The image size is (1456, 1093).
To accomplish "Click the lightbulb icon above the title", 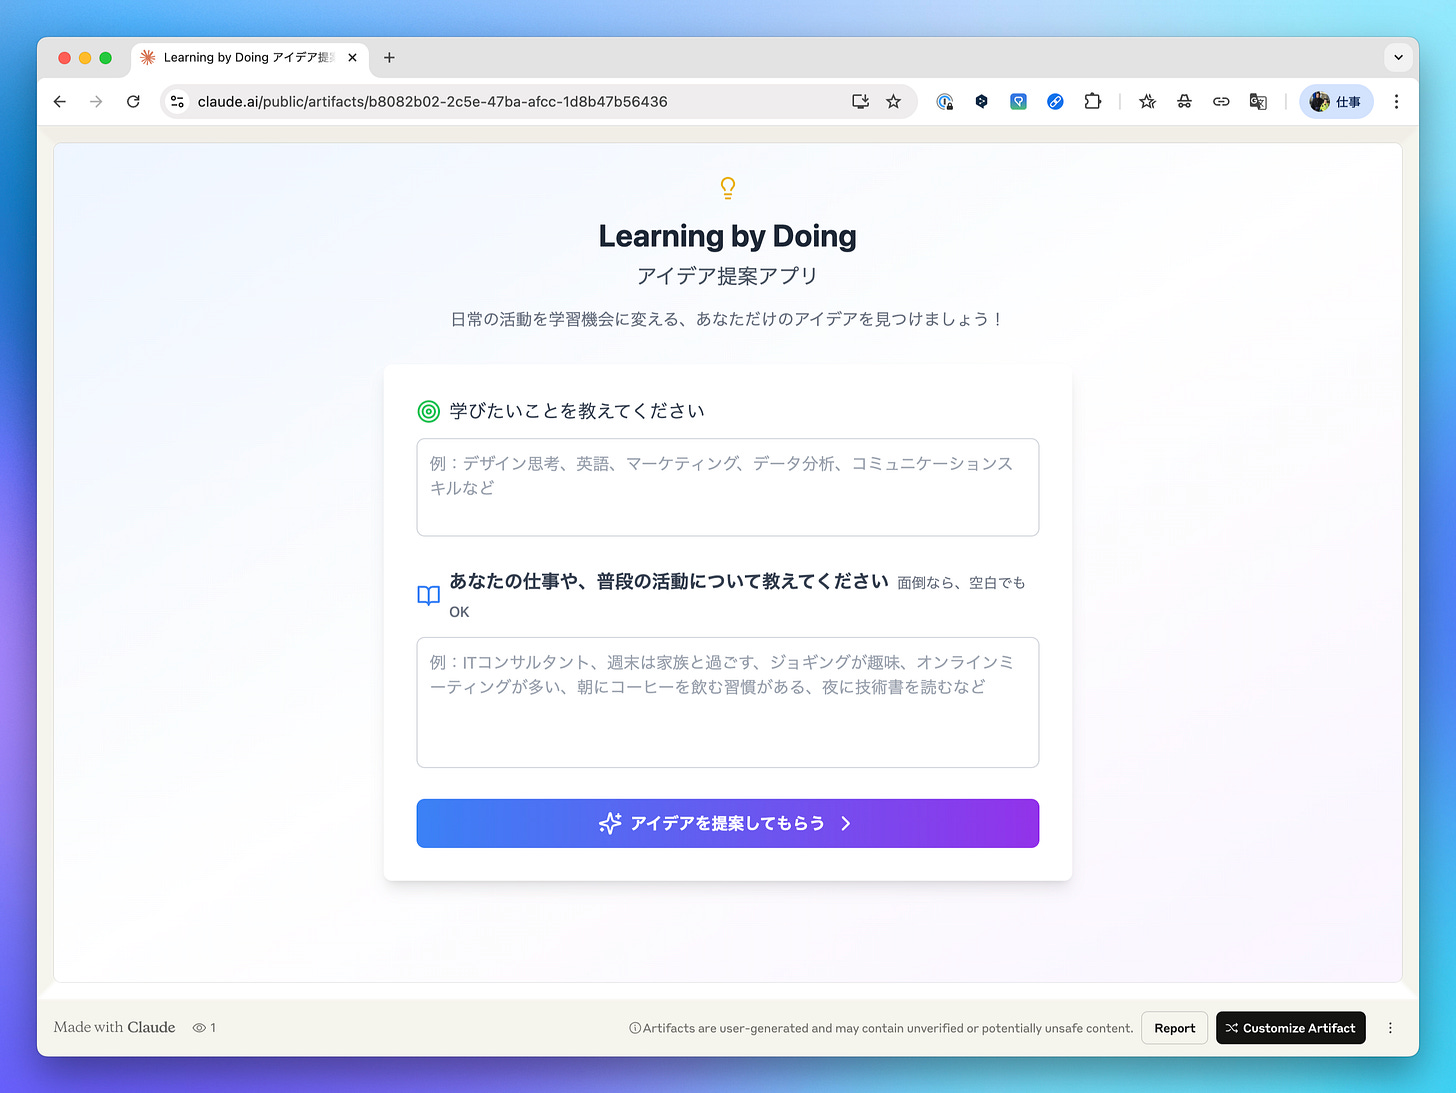I will pyautogui.click(x=728, y=187).
